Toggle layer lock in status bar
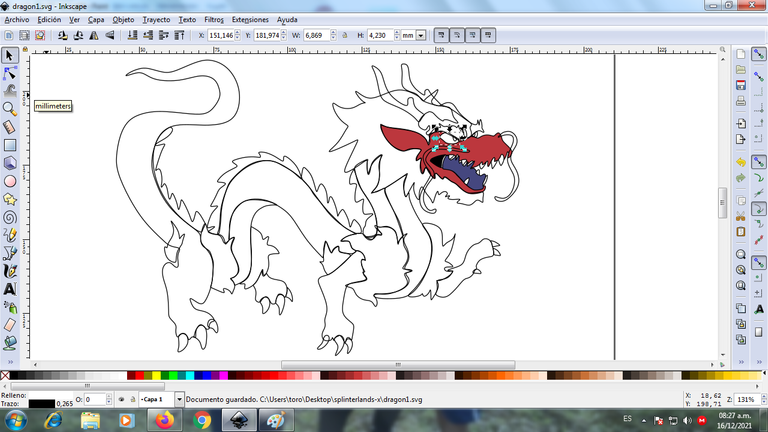Screen dimensions: 768x432 pyautogui.click(x=132, y=400)
